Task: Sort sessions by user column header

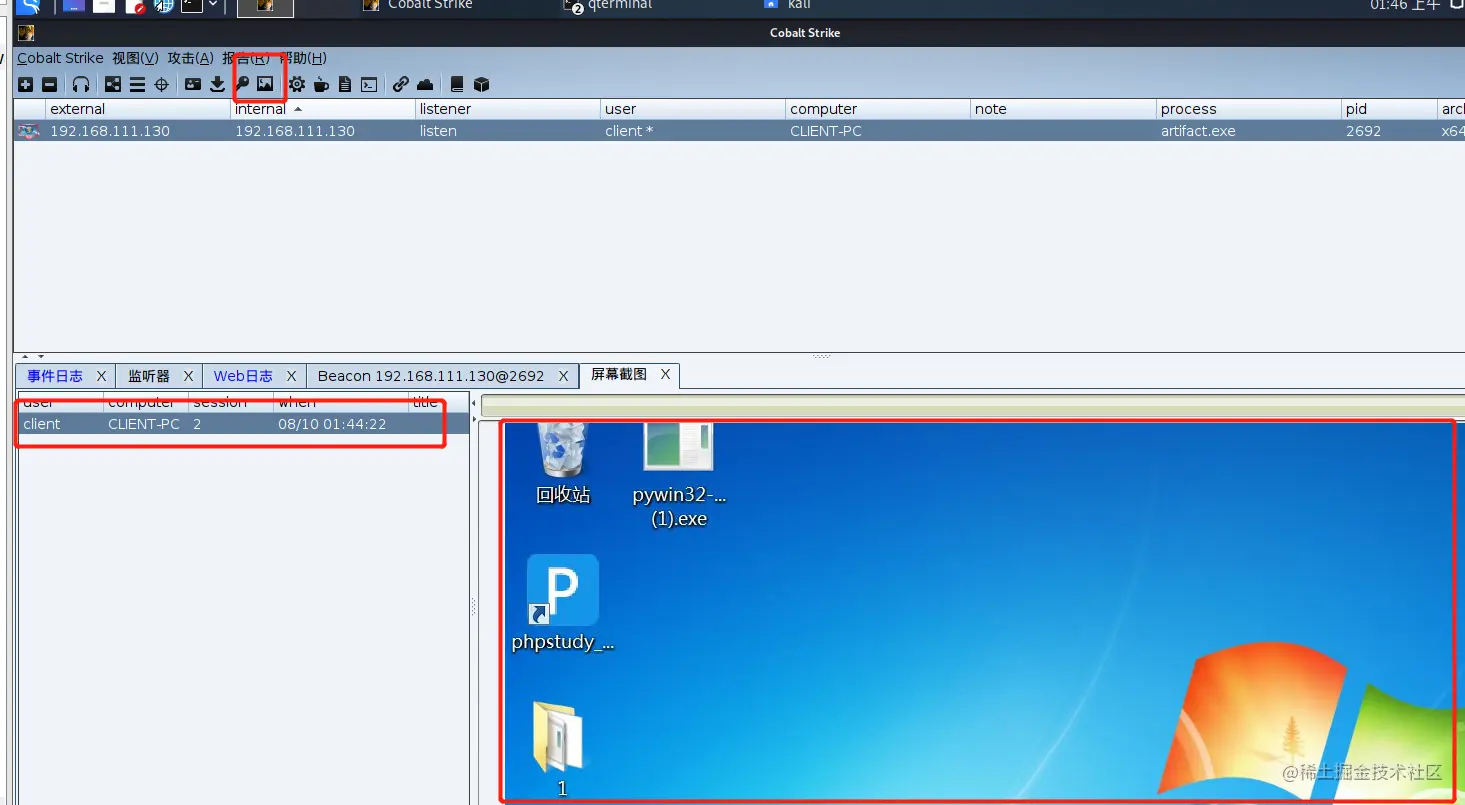Action: (693, 109)
